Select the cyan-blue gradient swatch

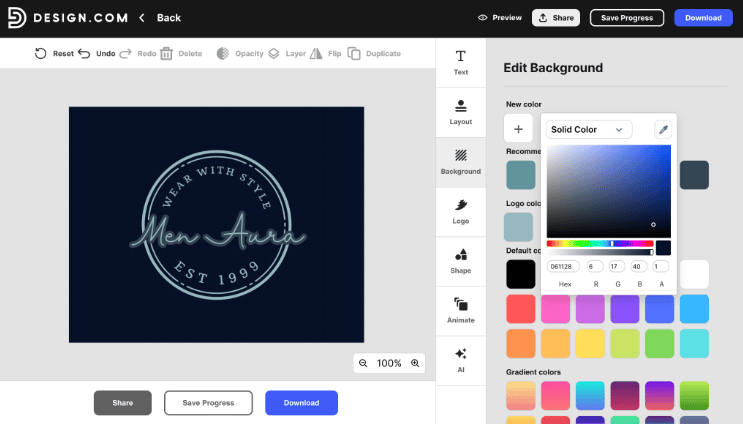point(590,396)
